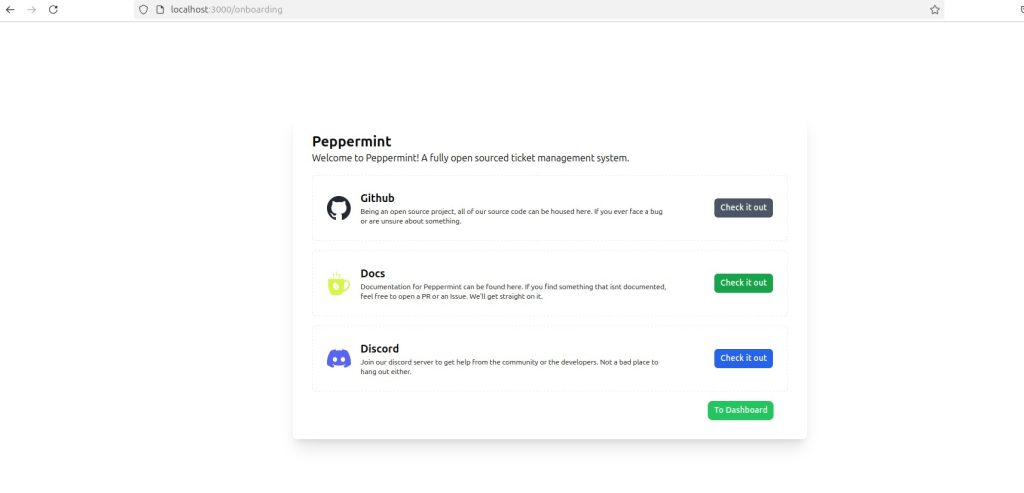Click the Docs section heading
The width and height of the screenshot is (1024, 493).
click(373, 274)
